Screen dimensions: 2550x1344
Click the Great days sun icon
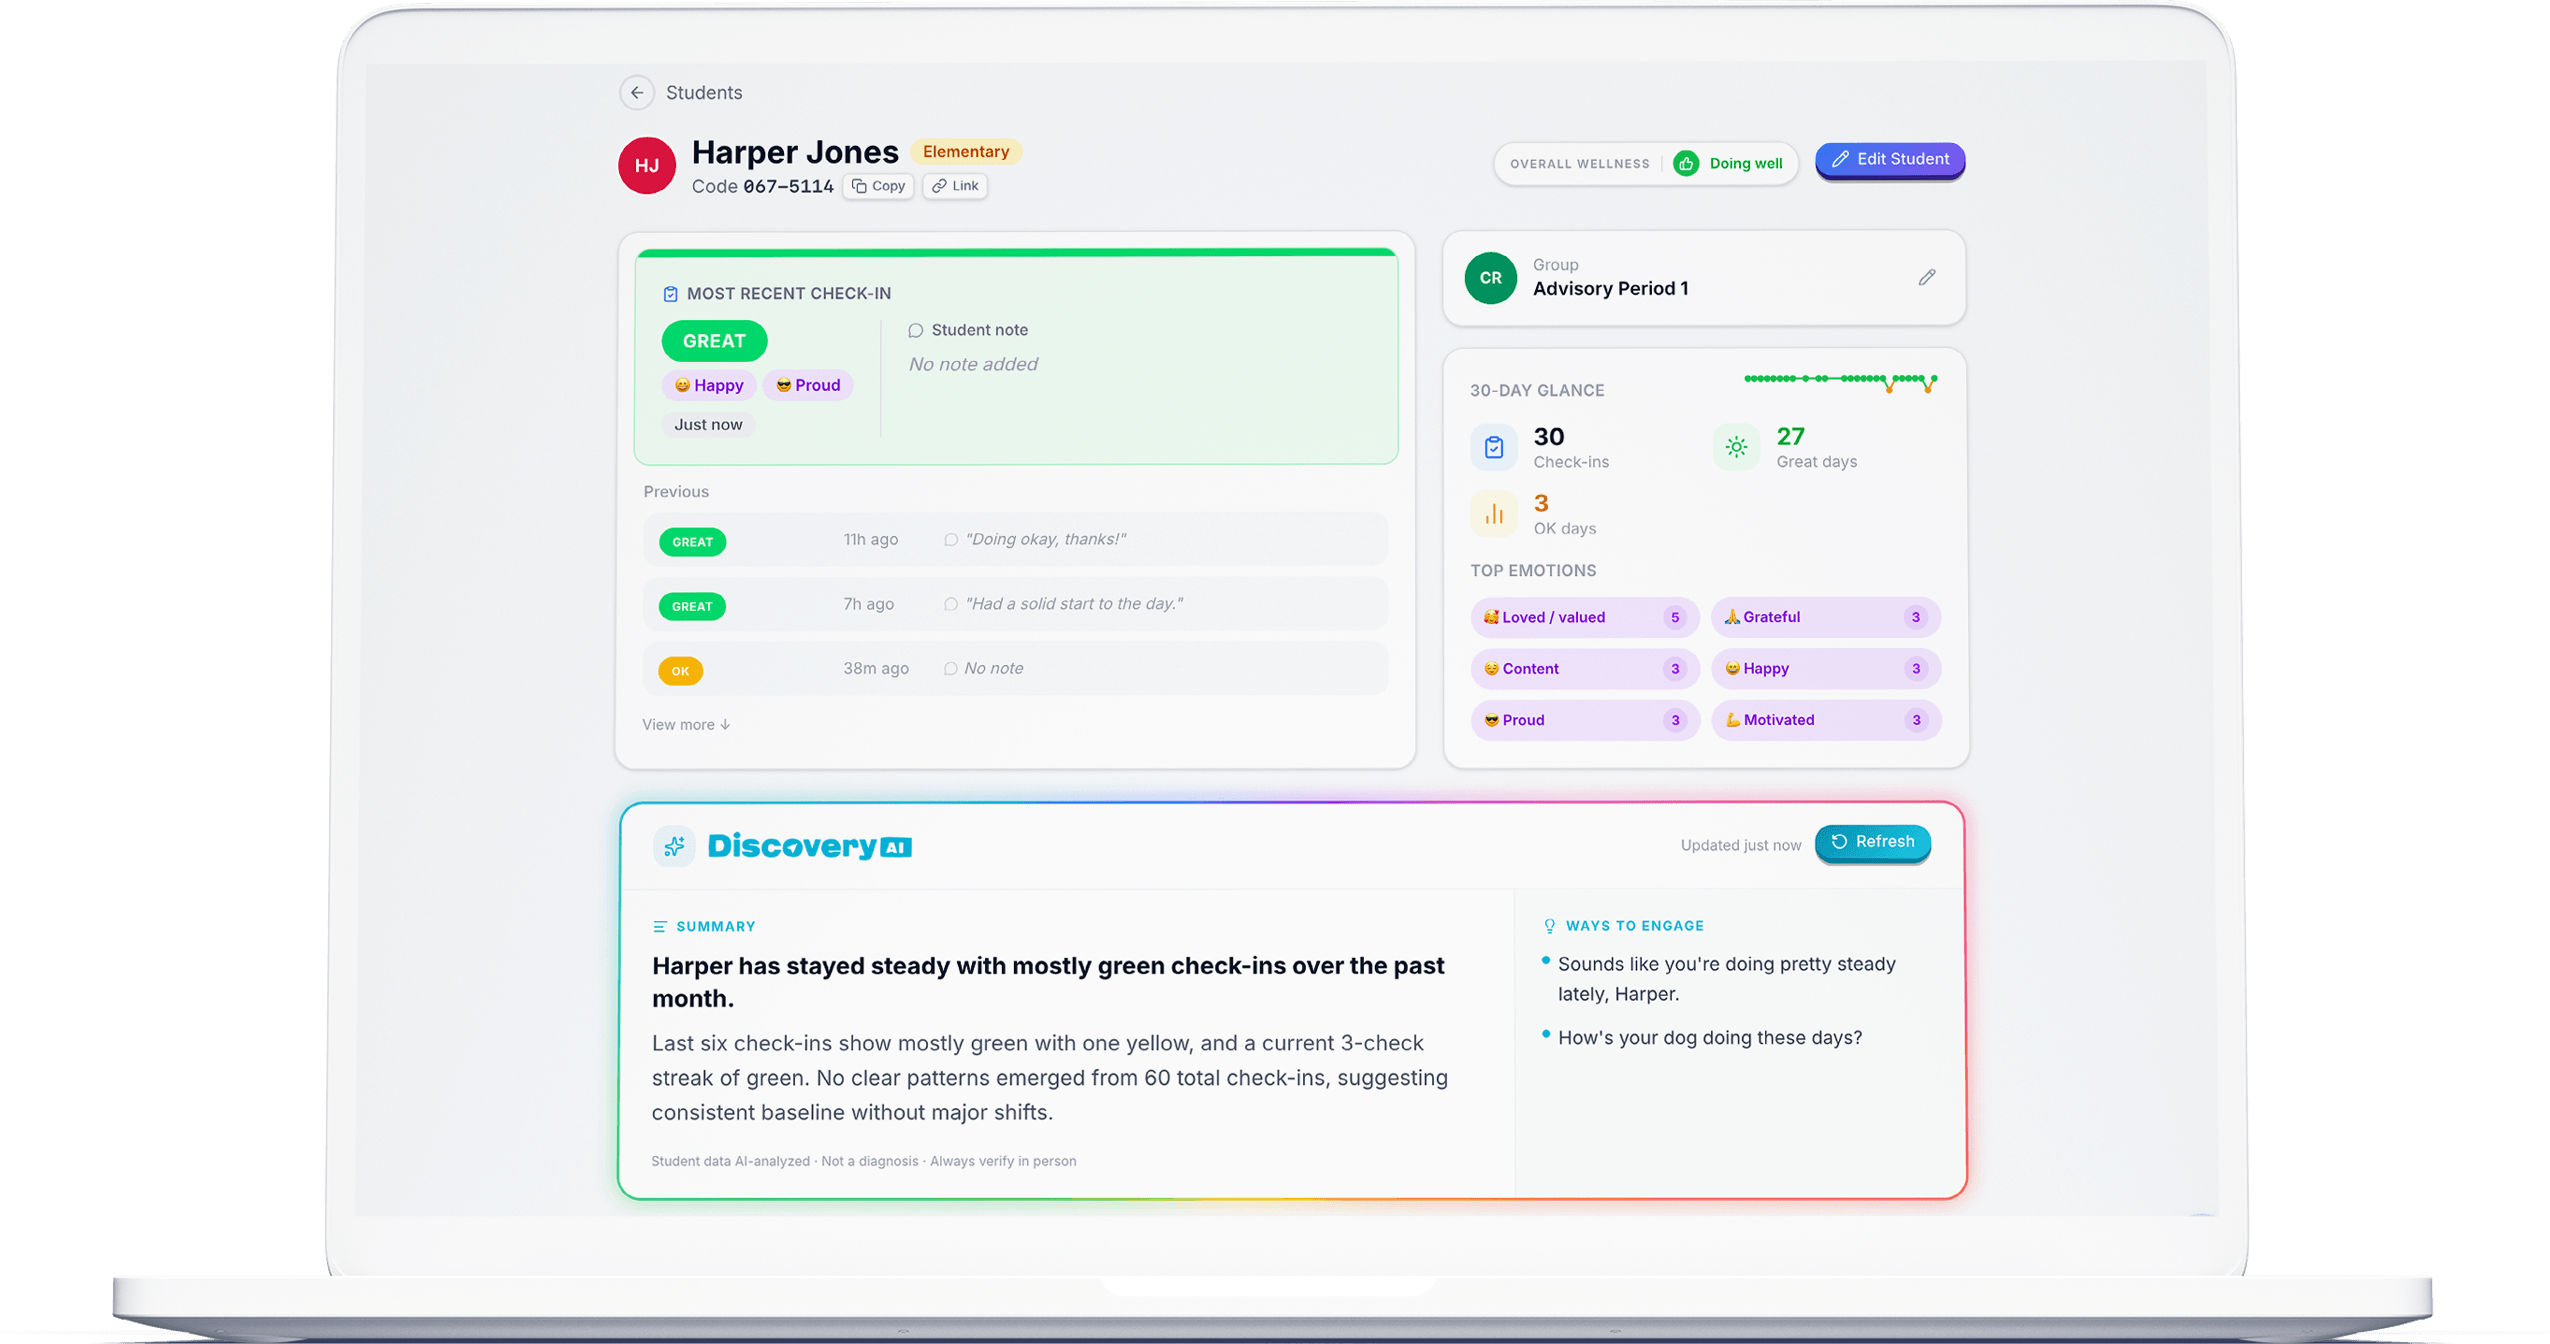tap(1735, 447)
